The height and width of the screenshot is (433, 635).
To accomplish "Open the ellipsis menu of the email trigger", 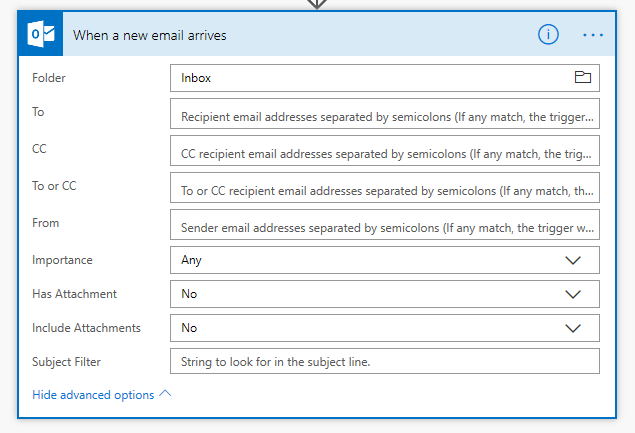I will coord(593,34).
